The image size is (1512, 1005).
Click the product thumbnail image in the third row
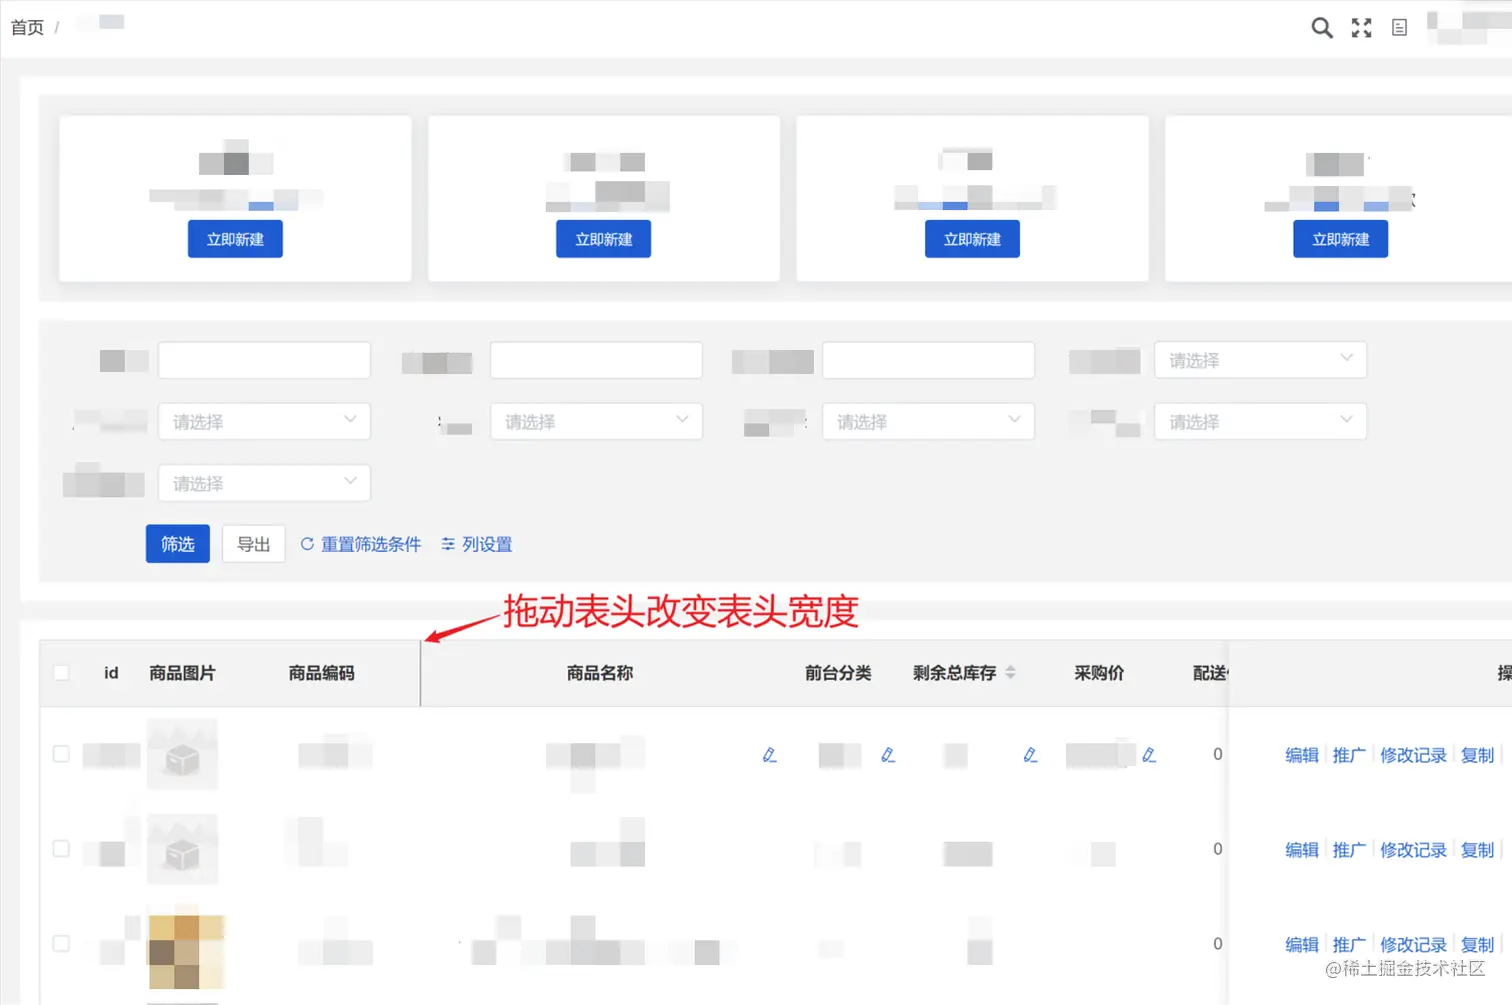(184, 951)
